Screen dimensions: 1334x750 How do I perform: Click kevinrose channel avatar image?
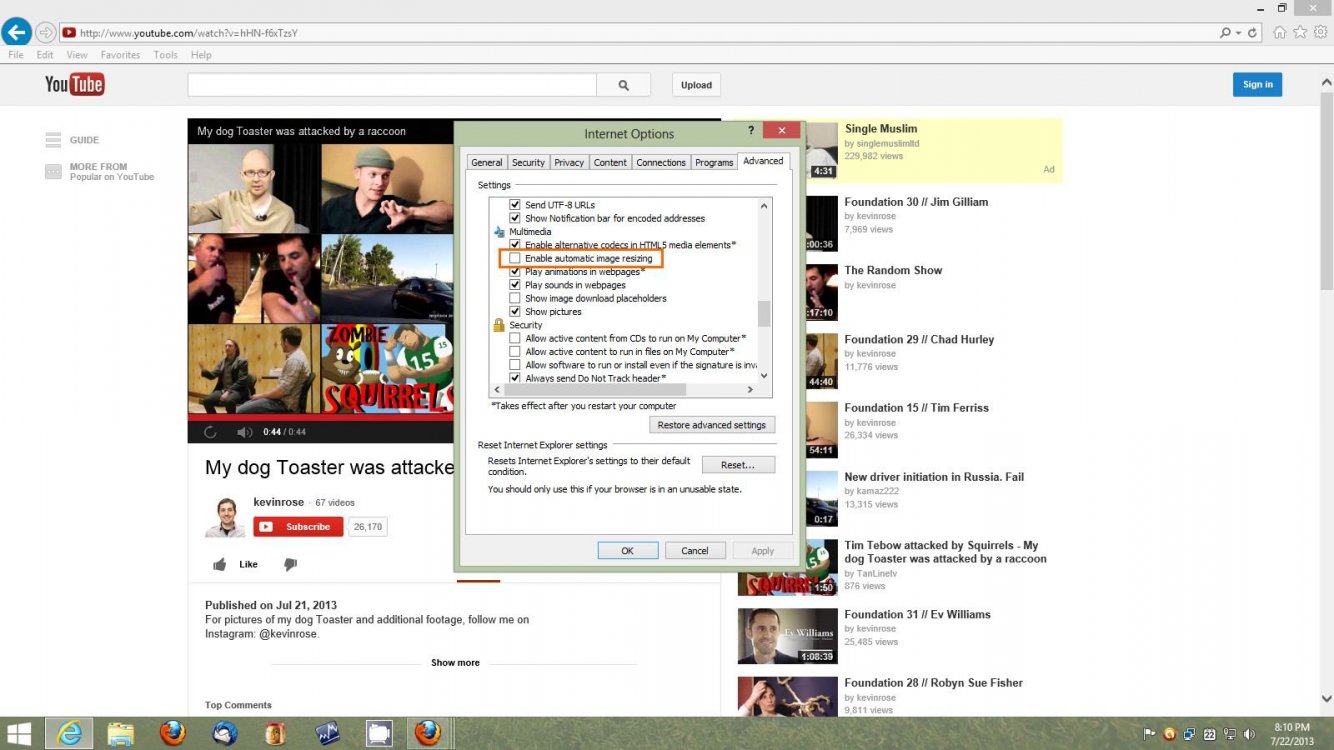pos(225,517)
